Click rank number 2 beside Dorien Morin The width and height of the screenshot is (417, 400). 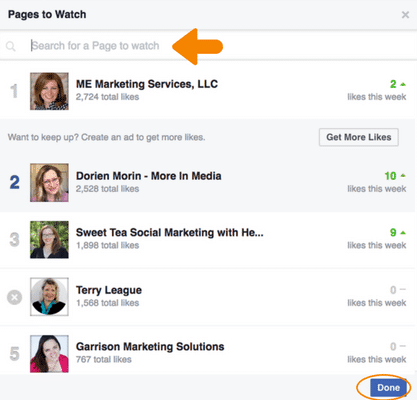(14, 182)
